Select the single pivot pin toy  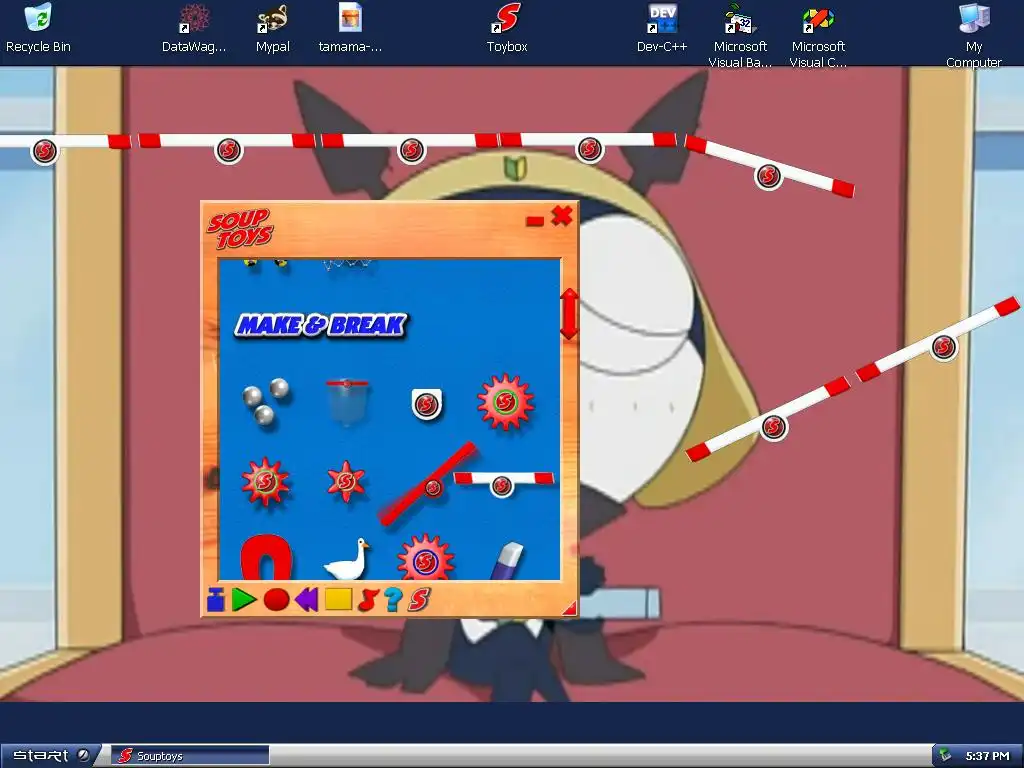coord(426,404)
